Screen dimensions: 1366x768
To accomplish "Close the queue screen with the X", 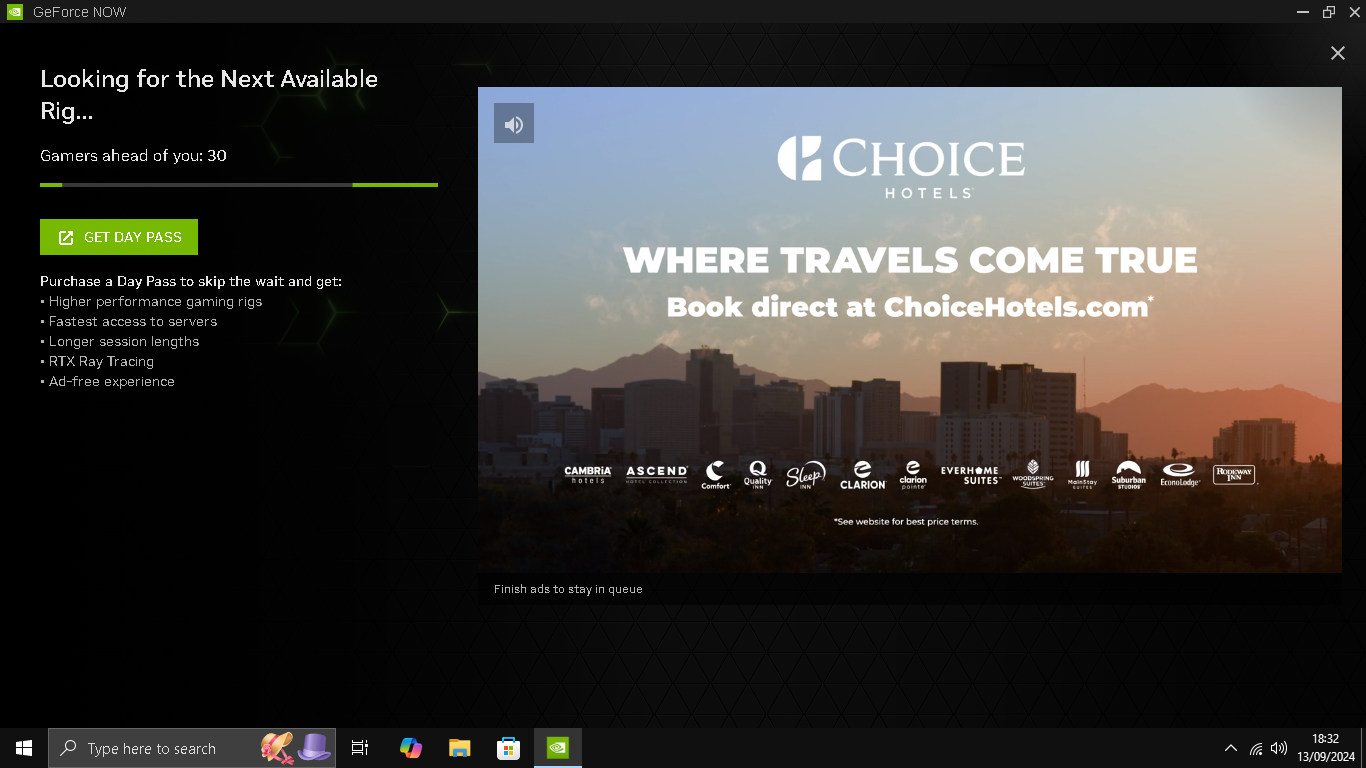I will (x=1337, y=53).
